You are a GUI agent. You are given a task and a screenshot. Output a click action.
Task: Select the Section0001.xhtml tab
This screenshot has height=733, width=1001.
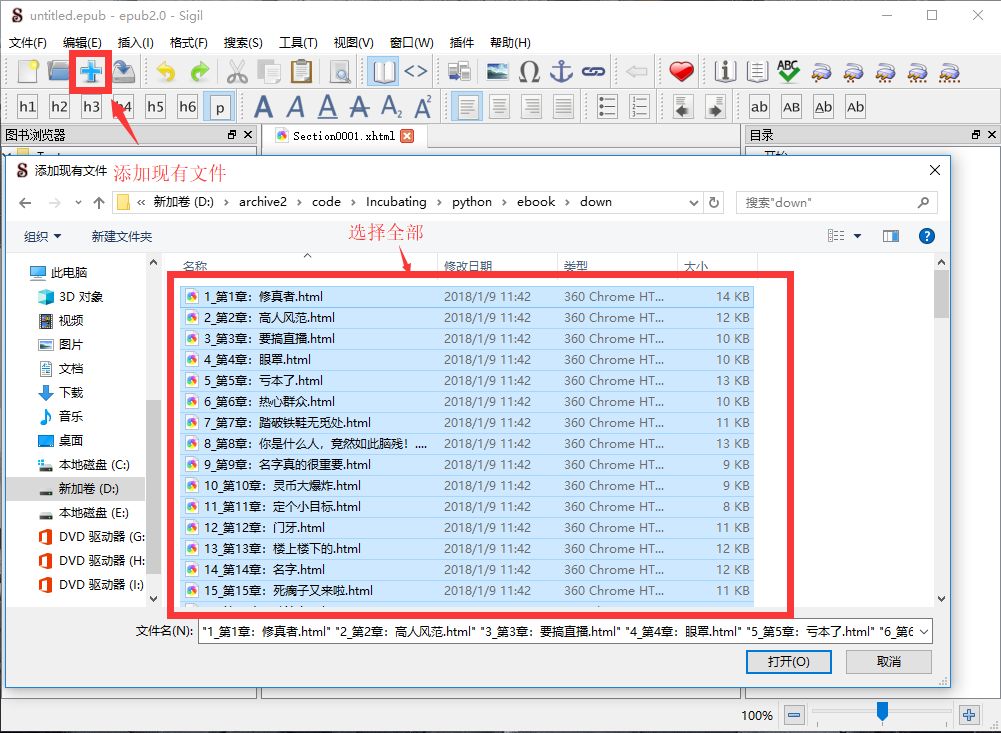point(343,136)
